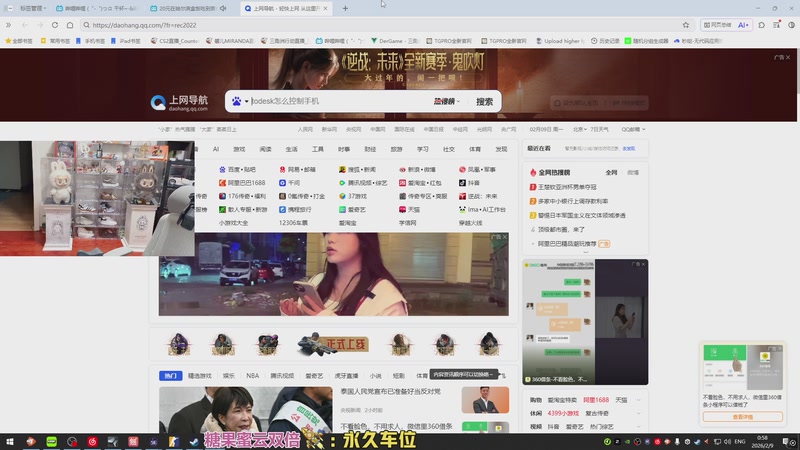Select the 财经 category tab
The image size is (800, 450).
pyautogui.click(x=370, y=149)
